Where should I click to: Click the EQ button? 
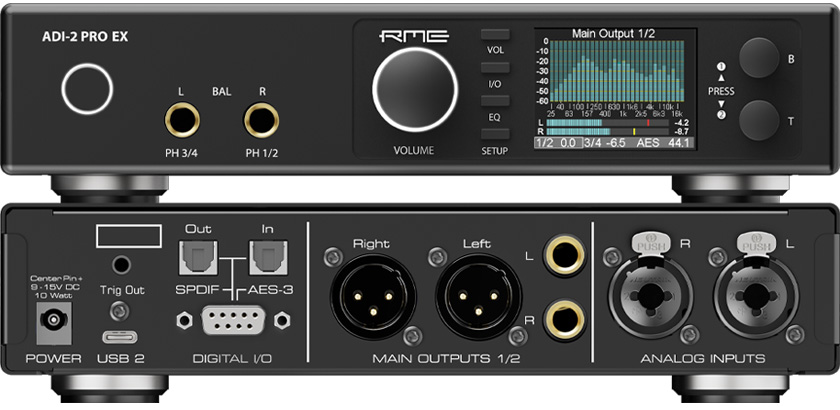(495, 101)
